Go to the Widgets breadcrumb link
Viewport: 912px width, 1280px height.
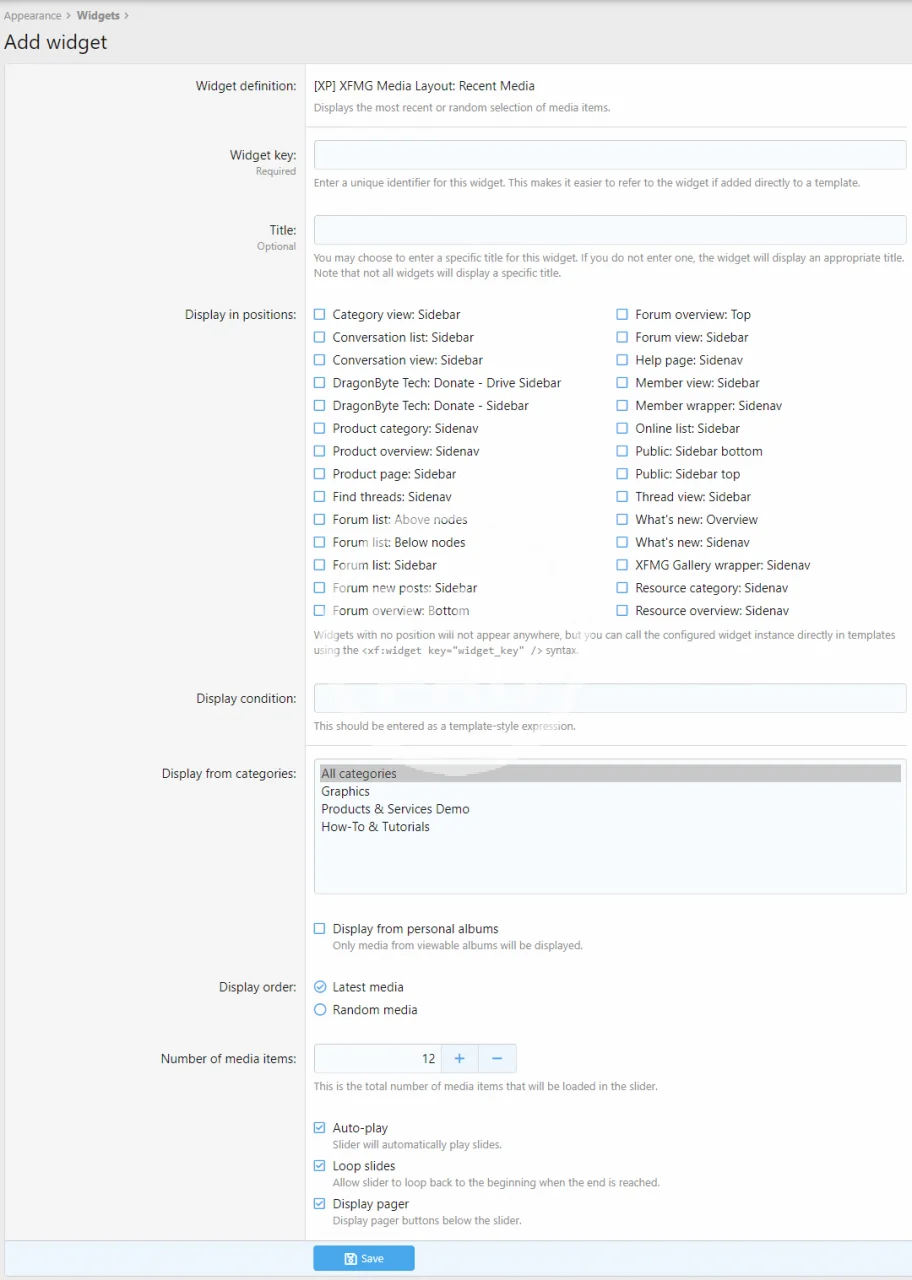[x=98, y=16]
